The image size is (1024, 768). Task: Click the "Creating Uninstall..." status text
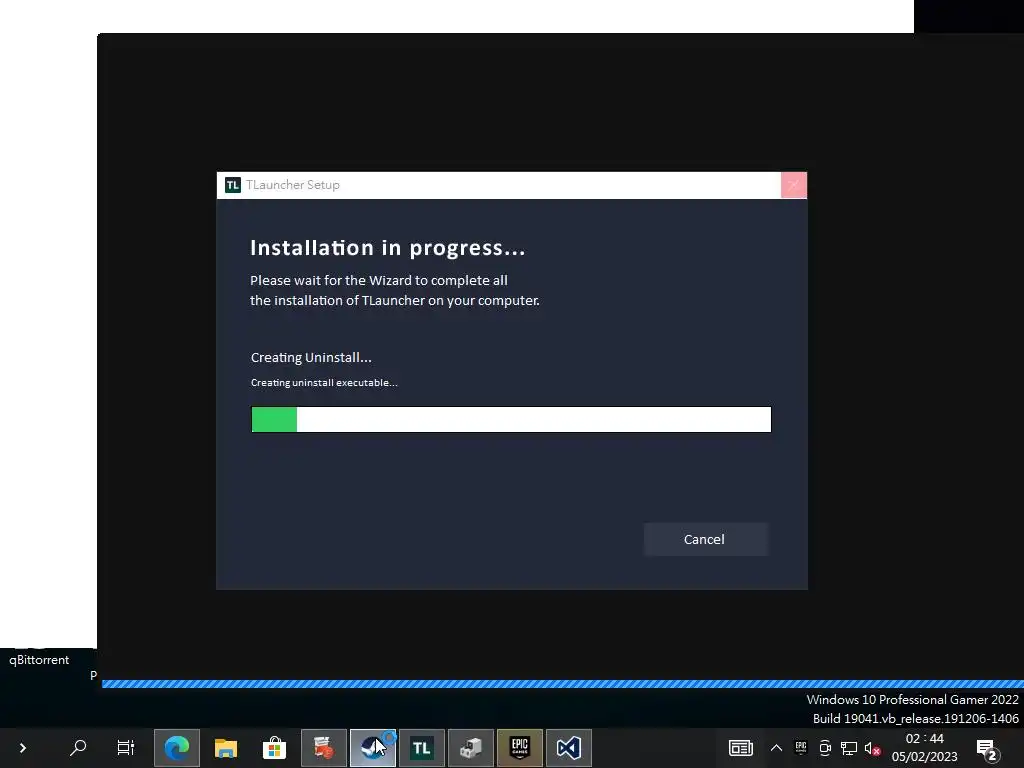[x=311, y=358]
